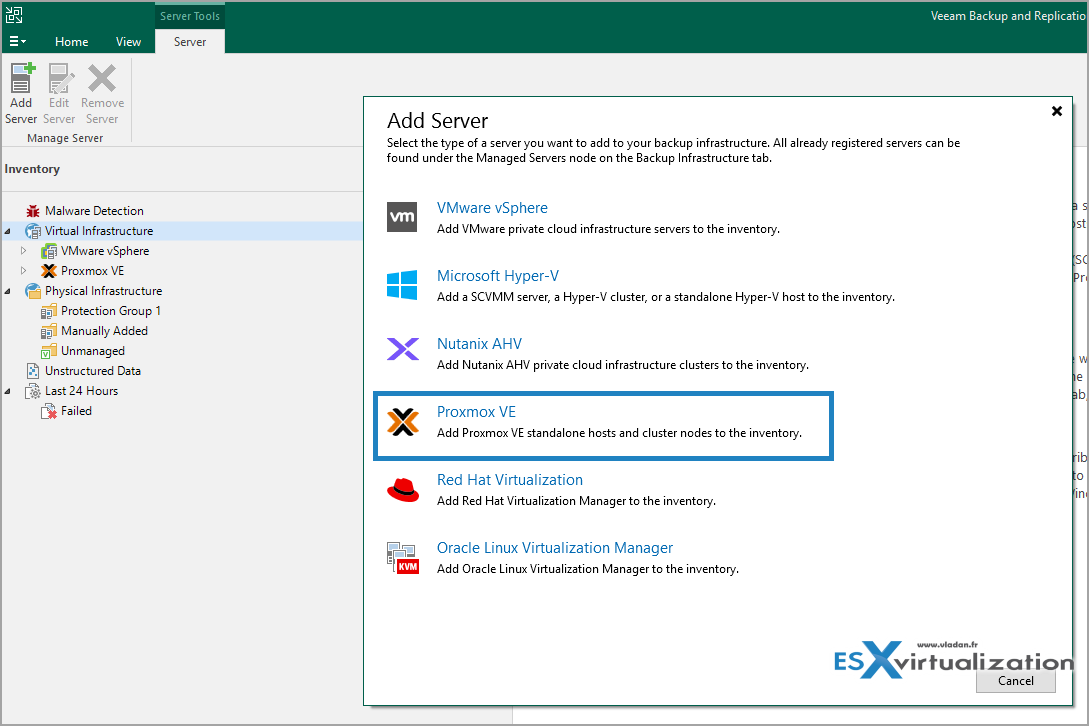Click 'Add a SCVMM server, a Hyper-V cluster' description

tap(665, 297)
